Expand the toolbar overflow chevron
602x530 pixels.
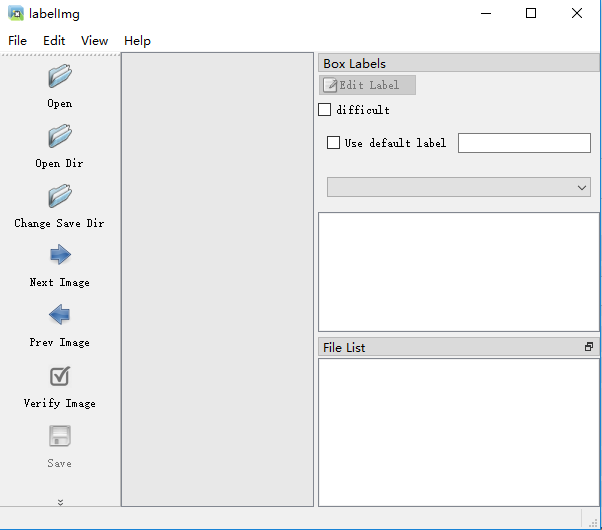click(x=60, y=502)
